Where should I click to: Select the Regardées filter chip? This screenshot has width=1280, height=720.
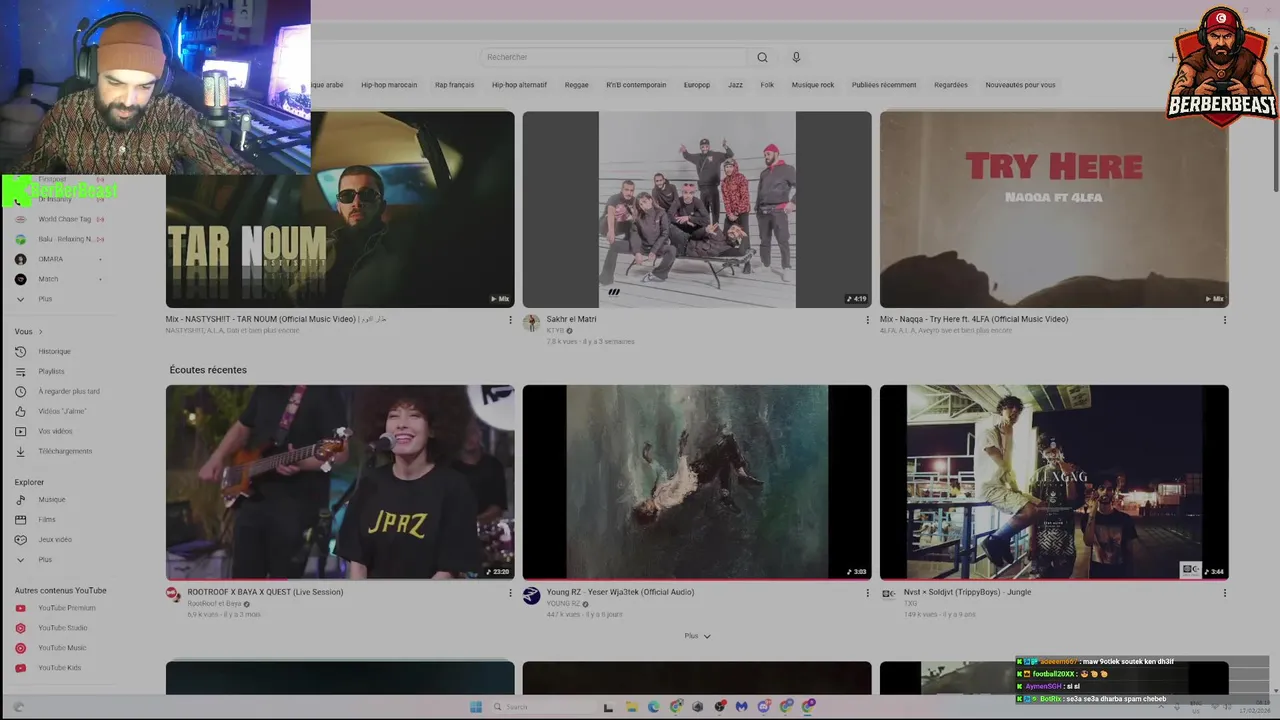tap(951, 85)
